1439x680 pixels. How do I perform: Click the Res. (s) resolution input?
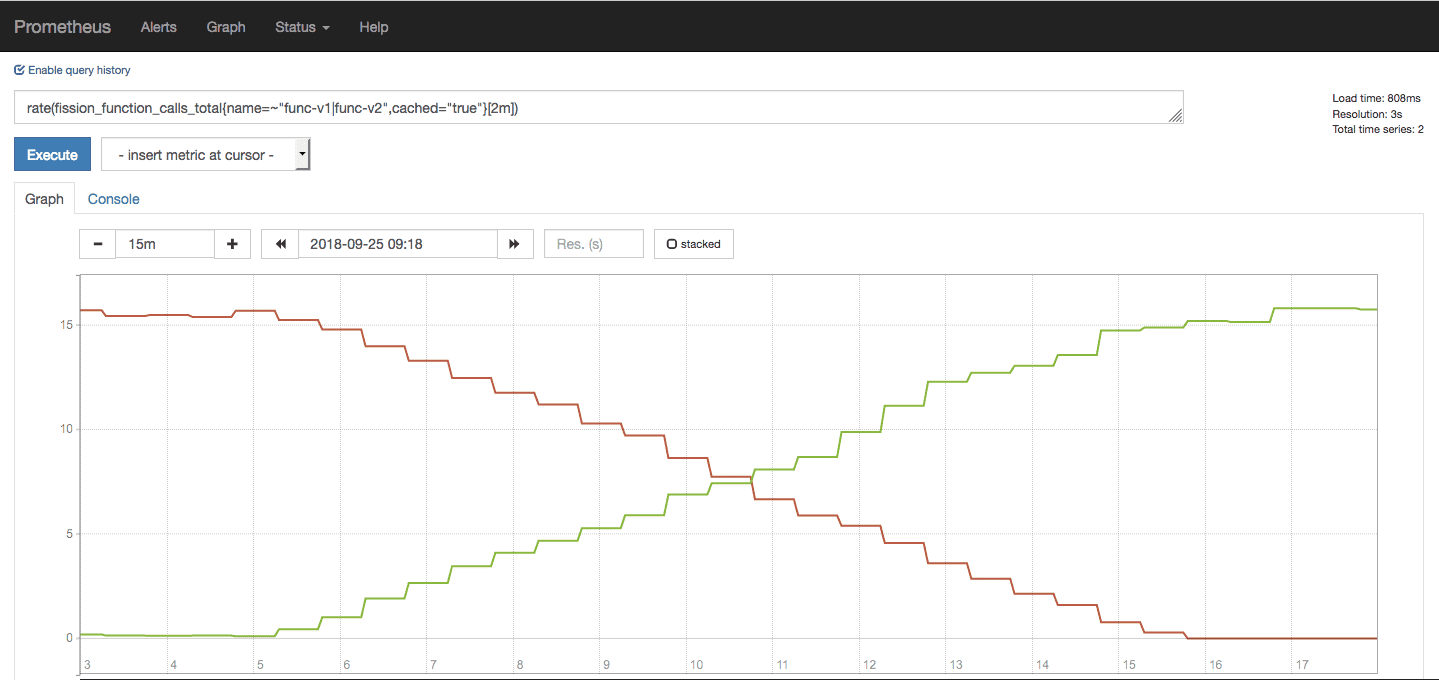tap(593, 244)
